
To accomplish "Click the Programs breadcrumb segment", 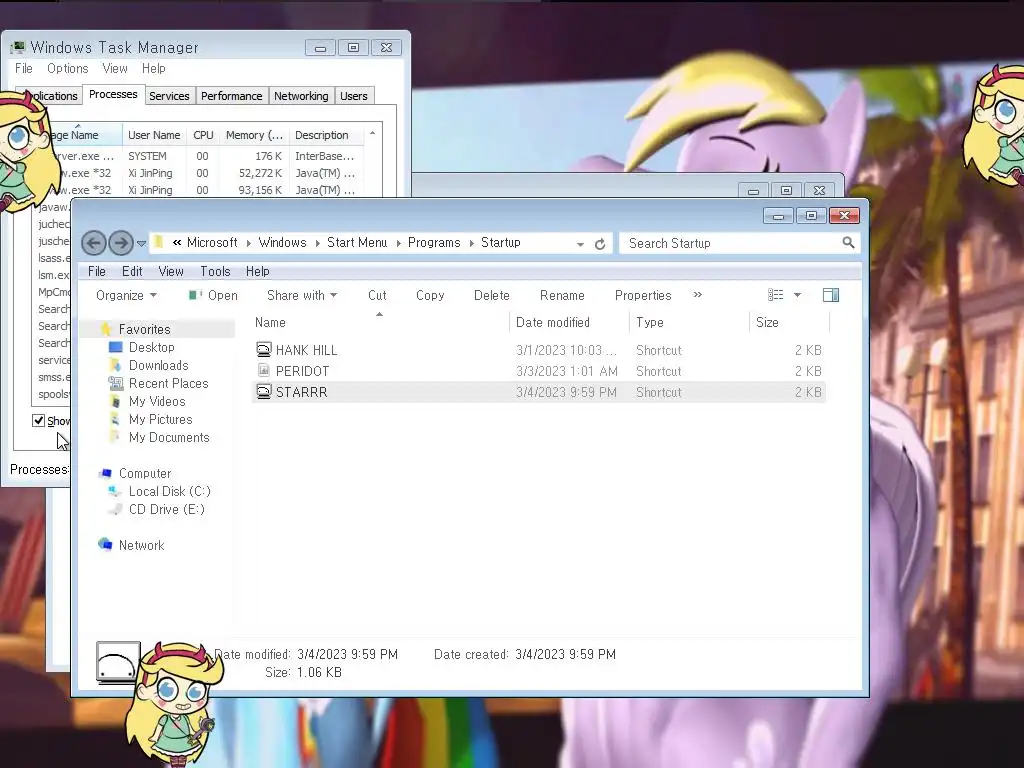I will coord(434,242).
